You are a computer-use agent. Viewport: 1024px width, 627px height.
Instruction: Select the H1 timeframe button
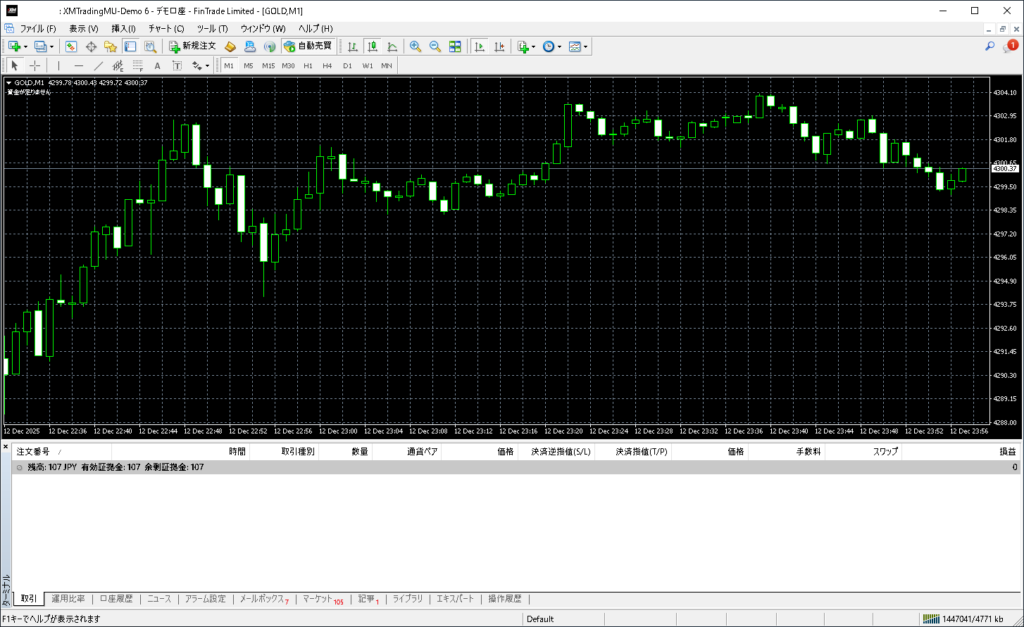pos(308,66)
